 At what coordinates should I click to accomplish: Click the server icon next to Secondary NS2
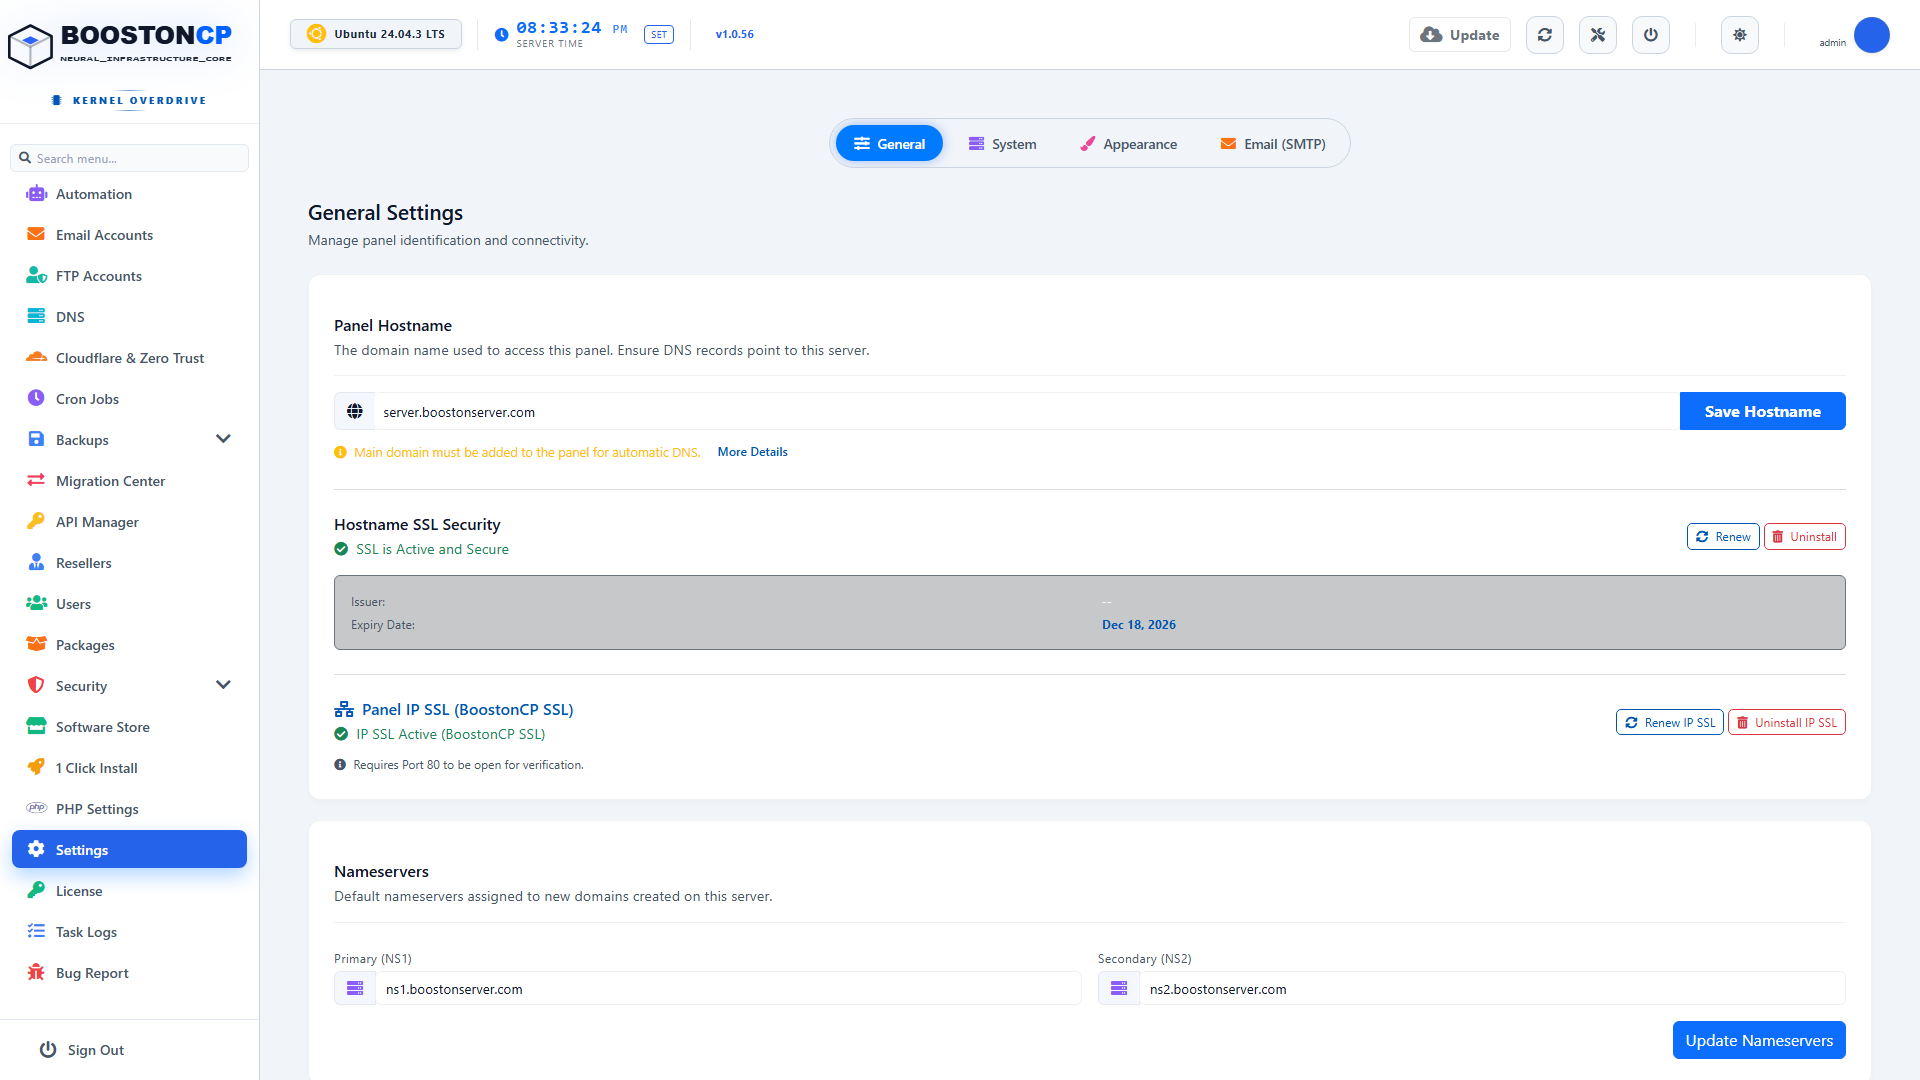[x=1119, y=989]
